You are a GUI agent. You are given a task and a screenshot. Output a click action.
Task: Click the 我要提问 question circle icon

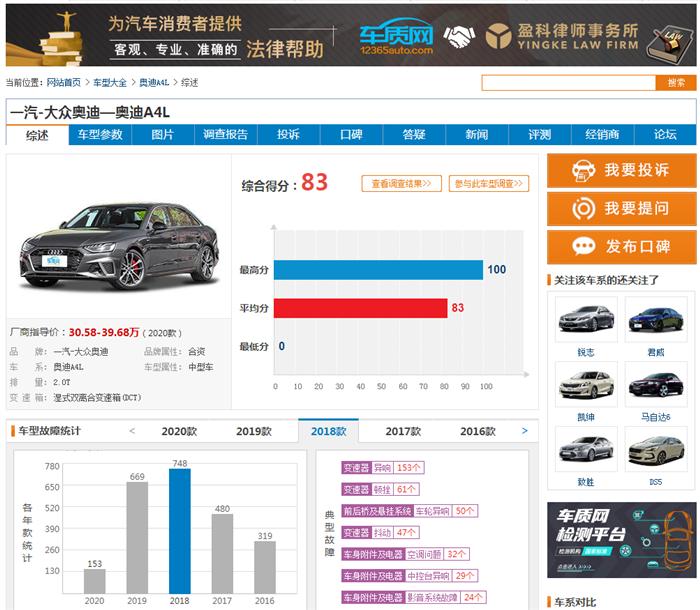pos(583,209)
